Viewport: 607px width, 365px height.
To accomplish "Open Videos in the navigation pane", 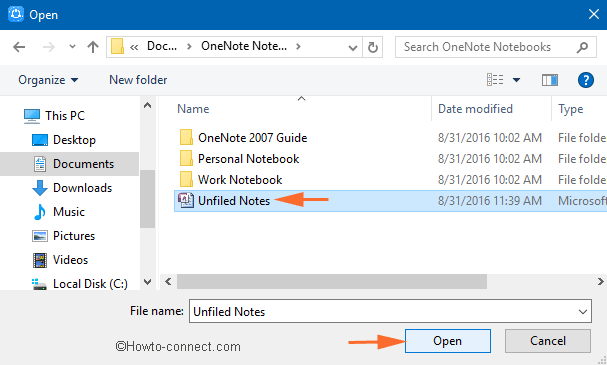I will (70, 260).
